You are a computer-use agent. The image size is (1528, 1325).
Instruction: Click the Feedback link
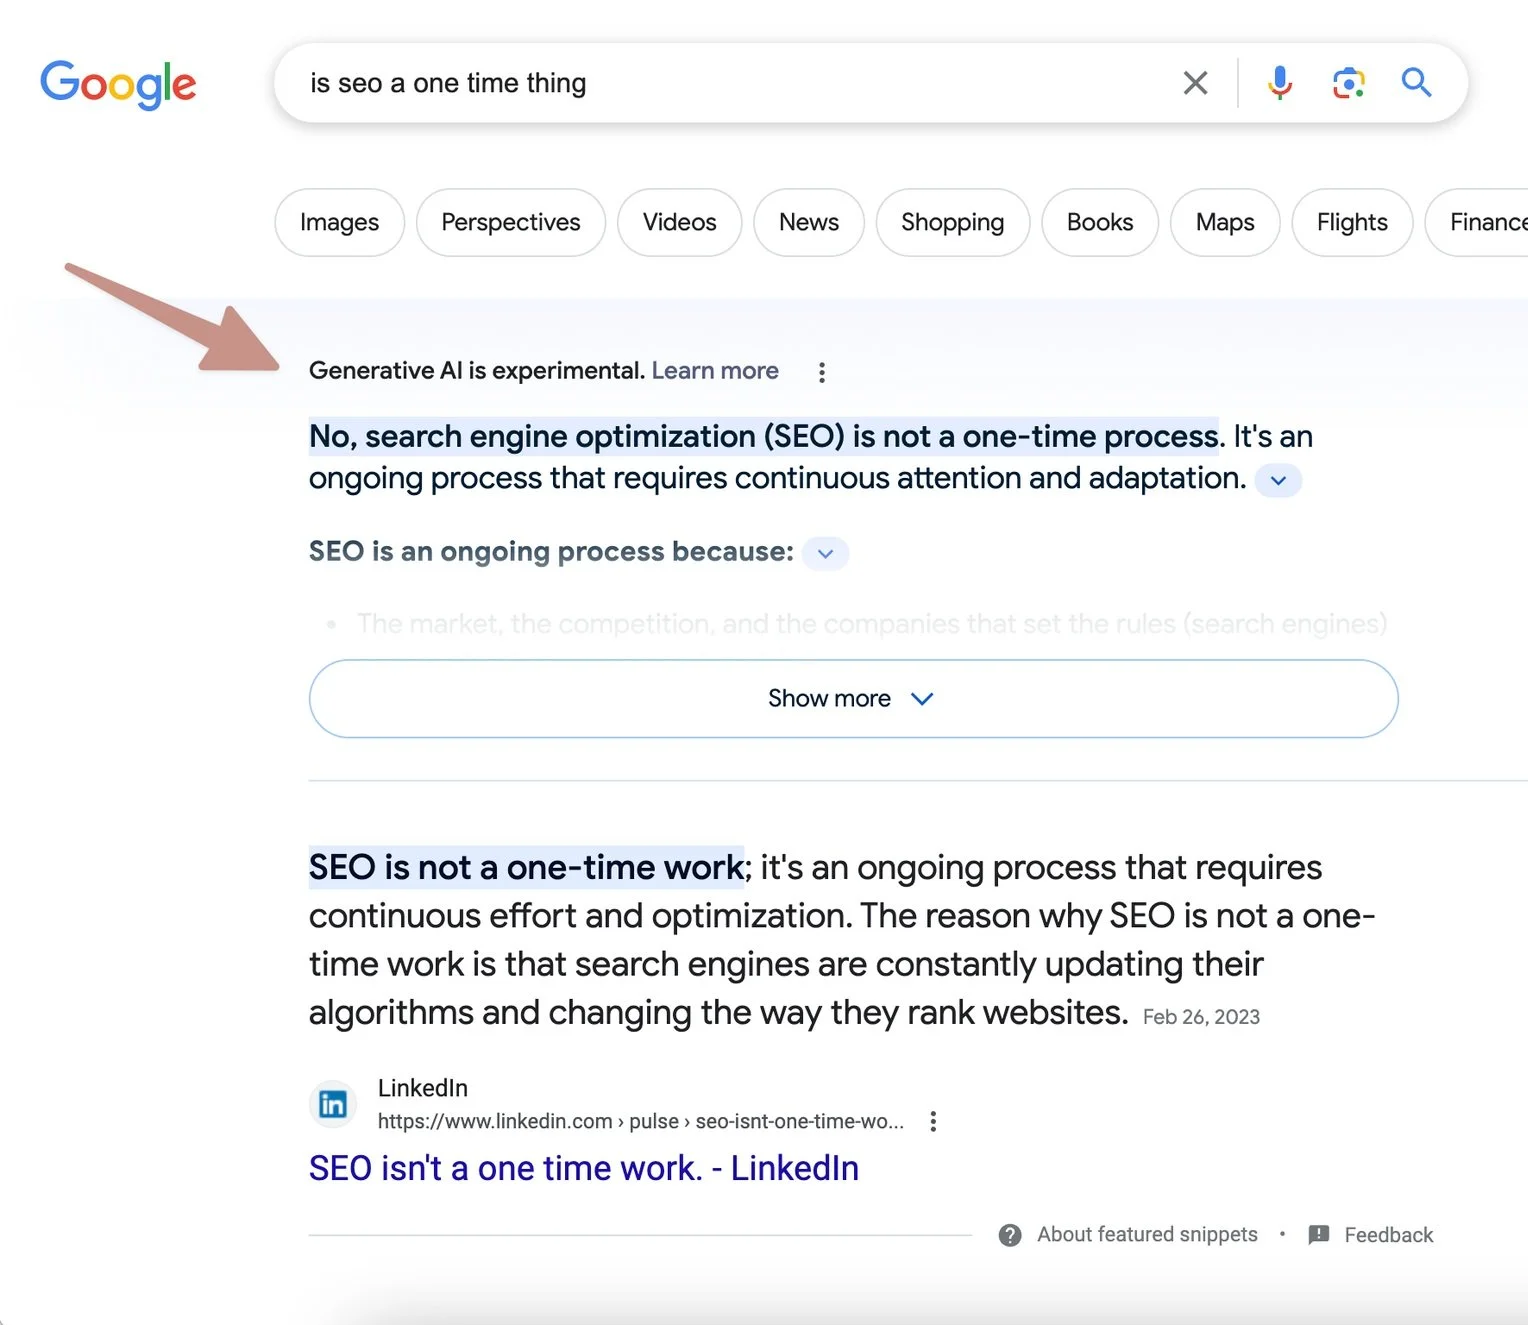coord(1388,1235)
